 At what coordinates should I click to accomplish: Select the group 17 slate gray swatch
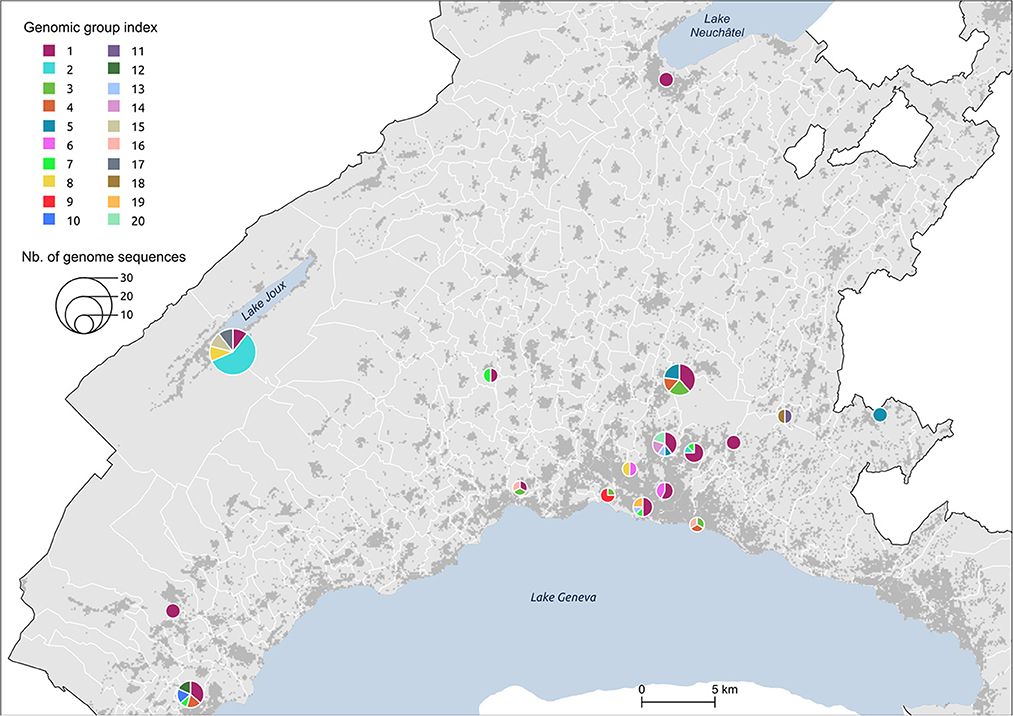point(114,163)
